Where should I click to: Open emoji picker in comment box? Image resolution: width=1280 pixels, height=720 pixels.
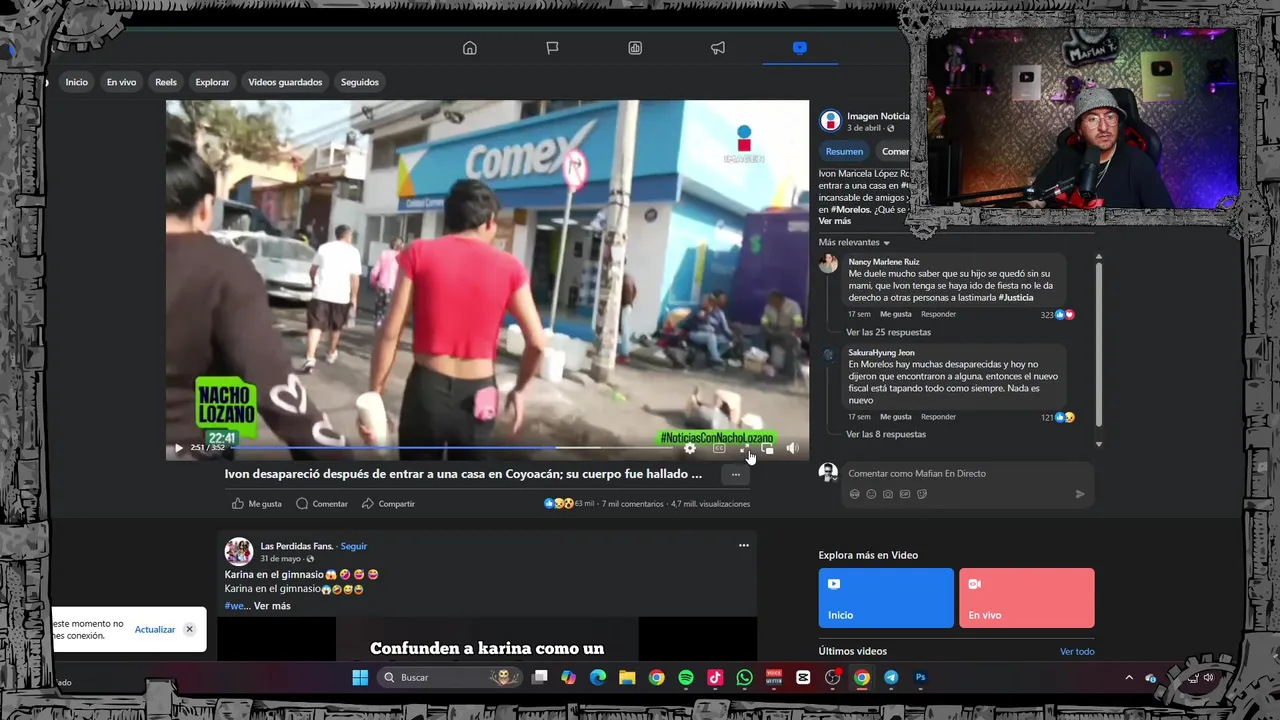pyautogui.click(x=871, y=494)
